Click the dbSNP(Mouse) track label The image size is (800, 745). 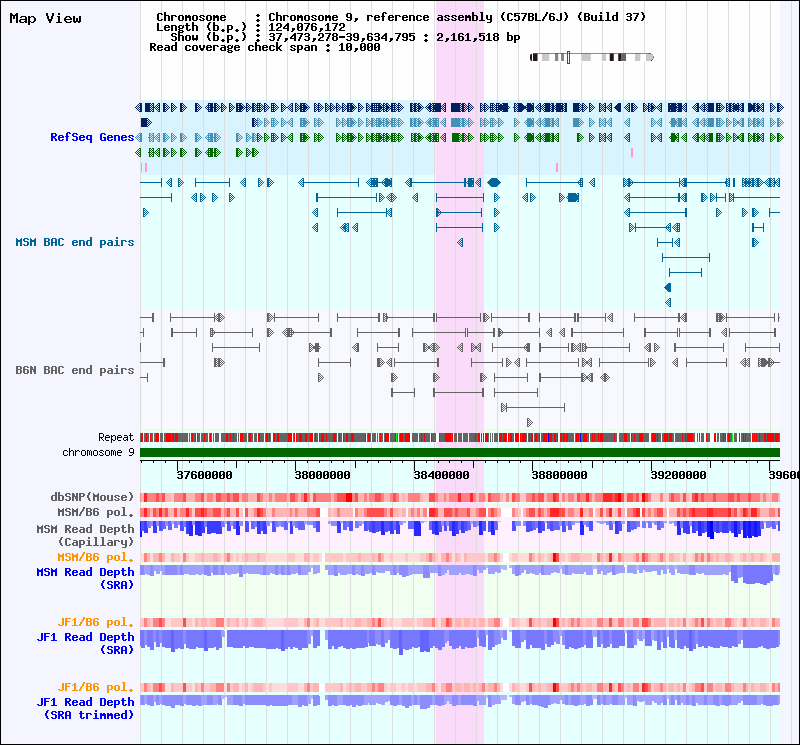[92, 497]
